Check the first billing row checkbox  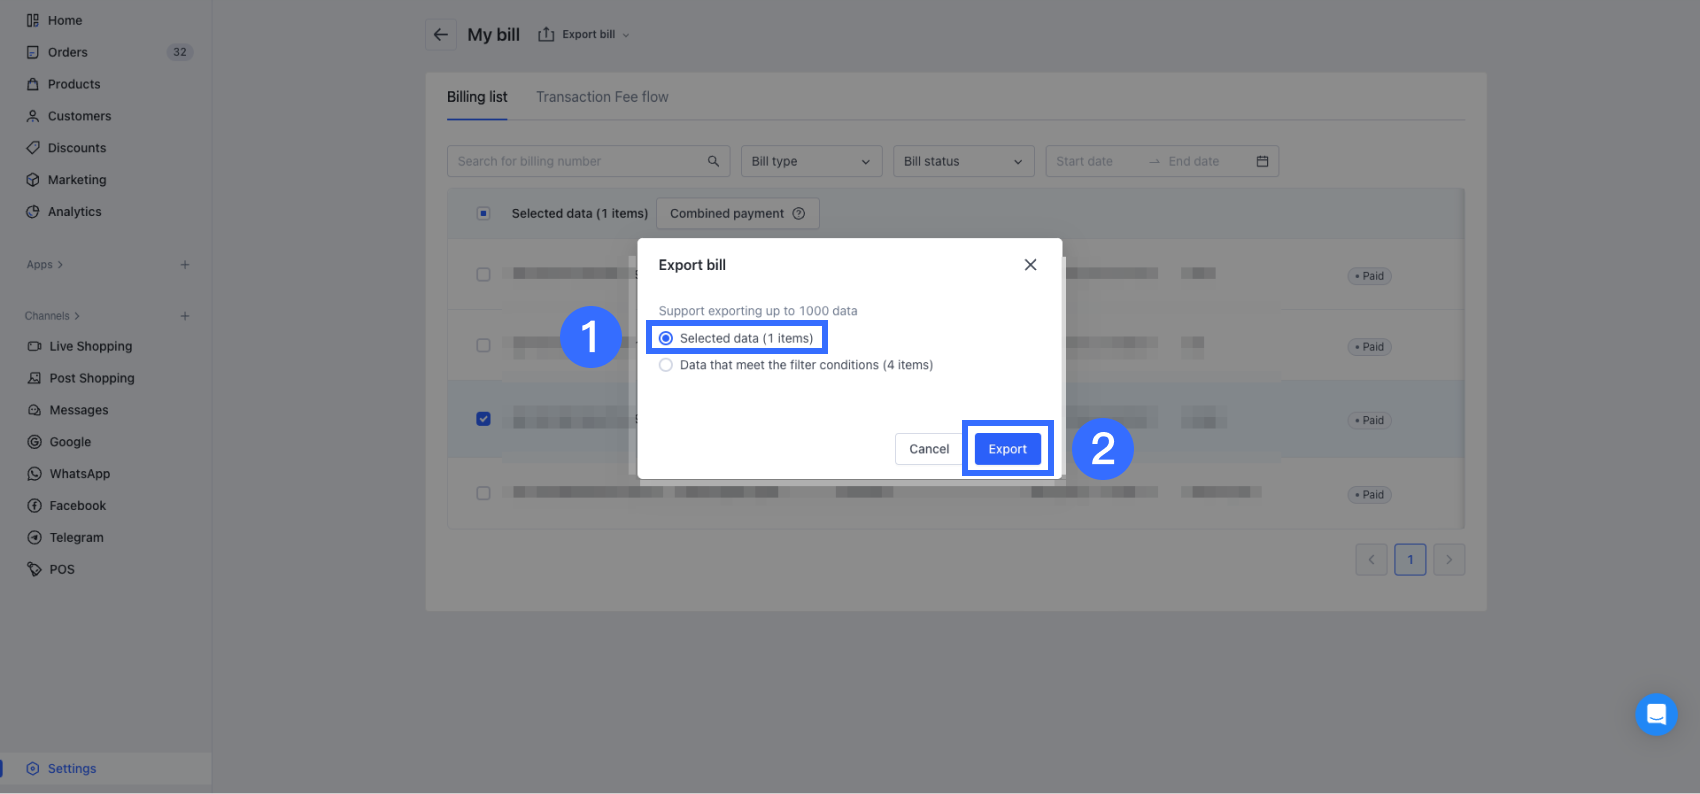point(484,274)
